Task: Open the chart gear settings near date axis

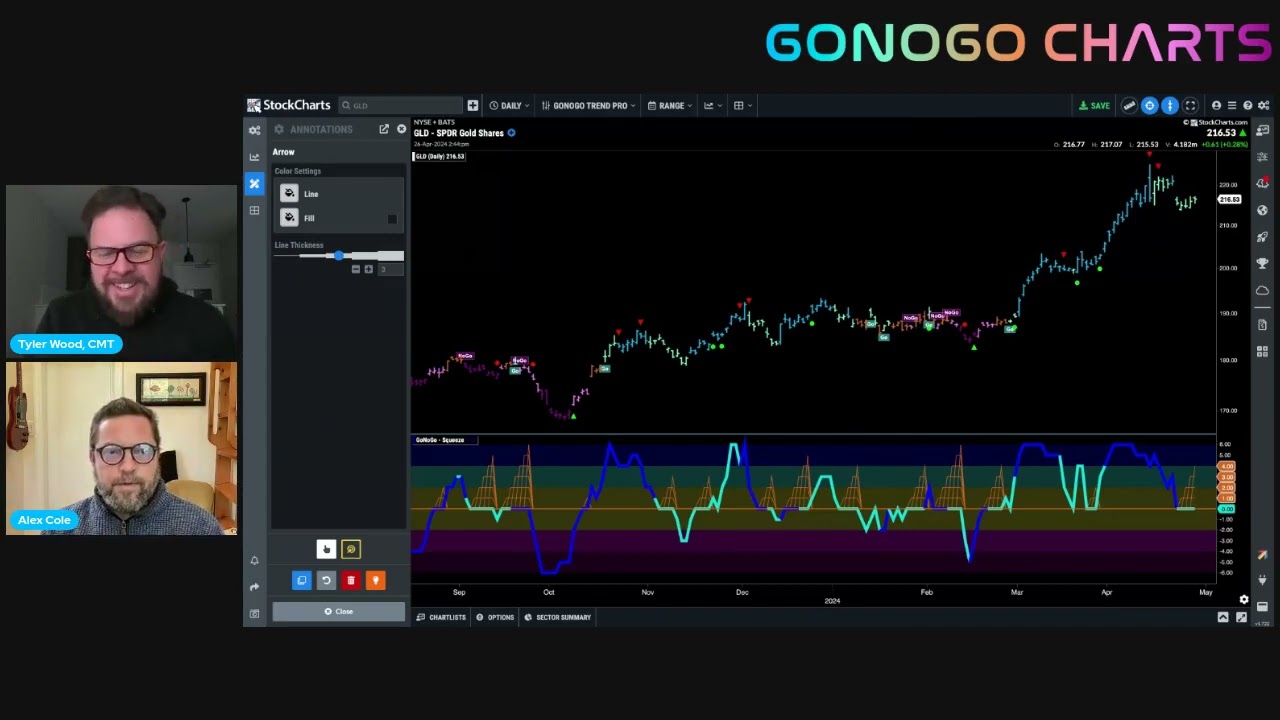Action: pos(1244,600)
